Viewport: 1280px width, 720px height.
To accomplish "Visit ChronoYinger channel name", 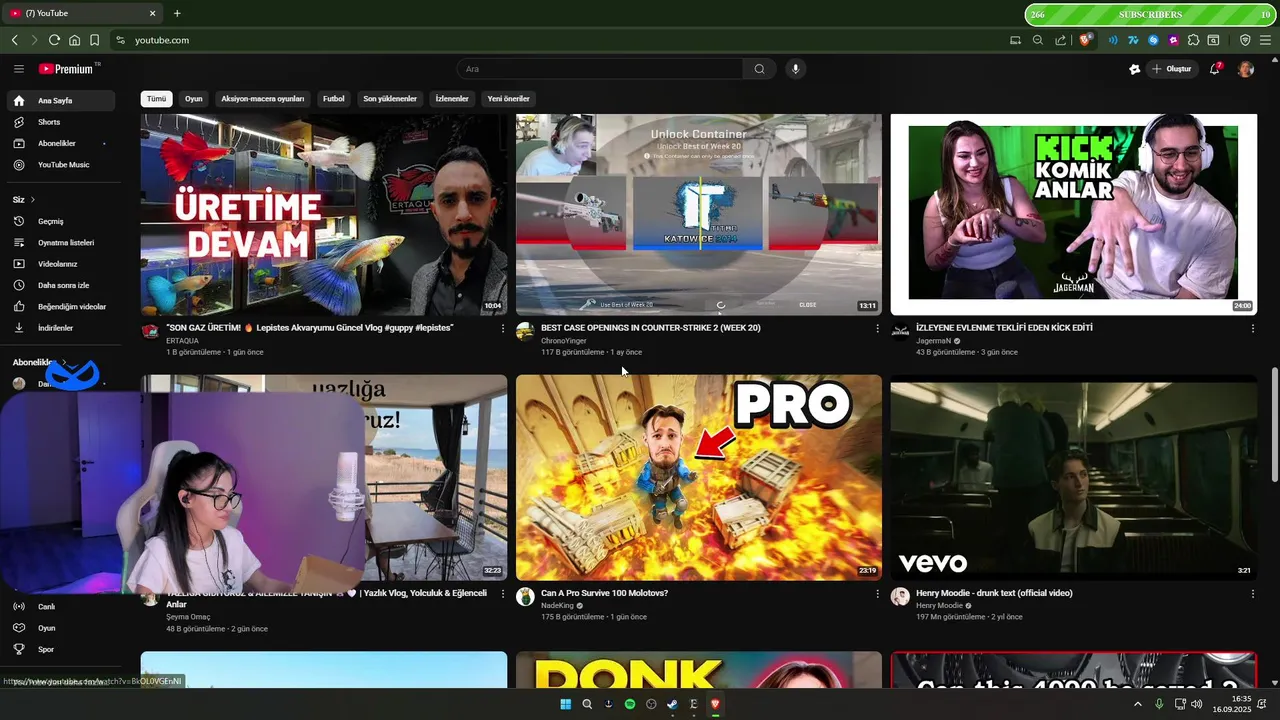I will (x=564, y=341).
